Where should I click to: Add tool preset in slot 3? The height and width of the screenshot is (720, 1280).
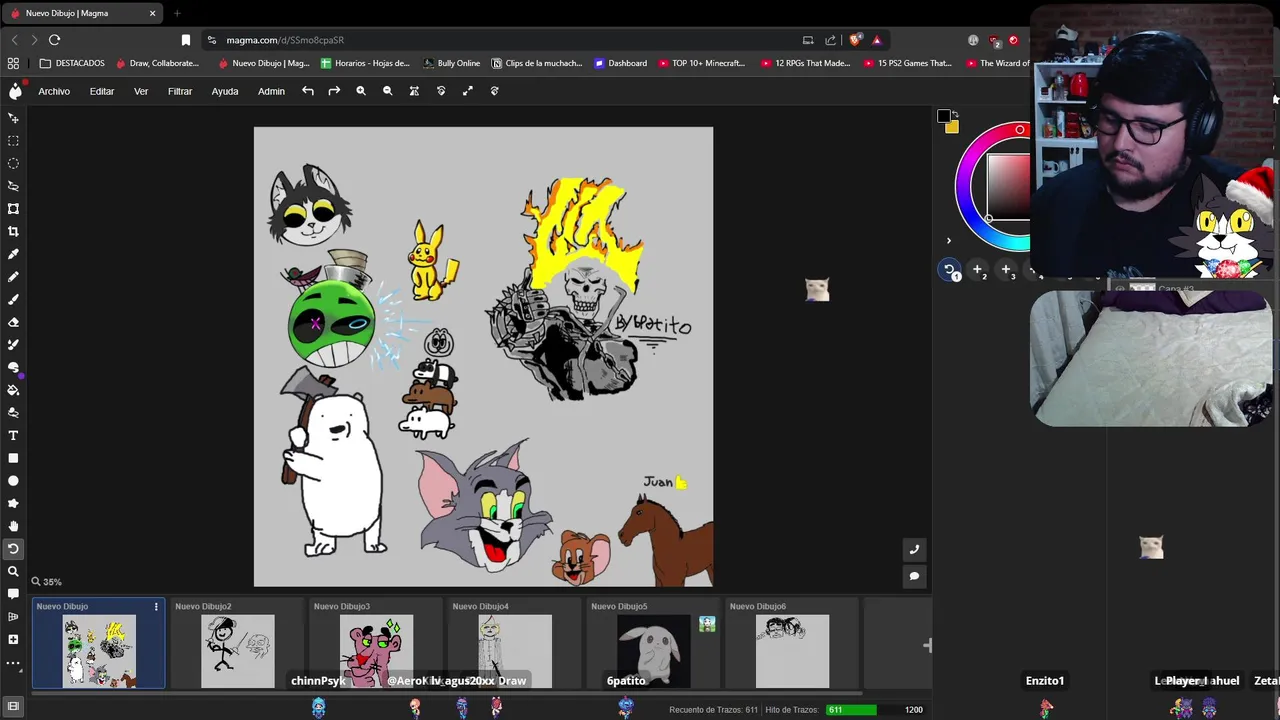pyautogui.click(x=1006, y=270)
